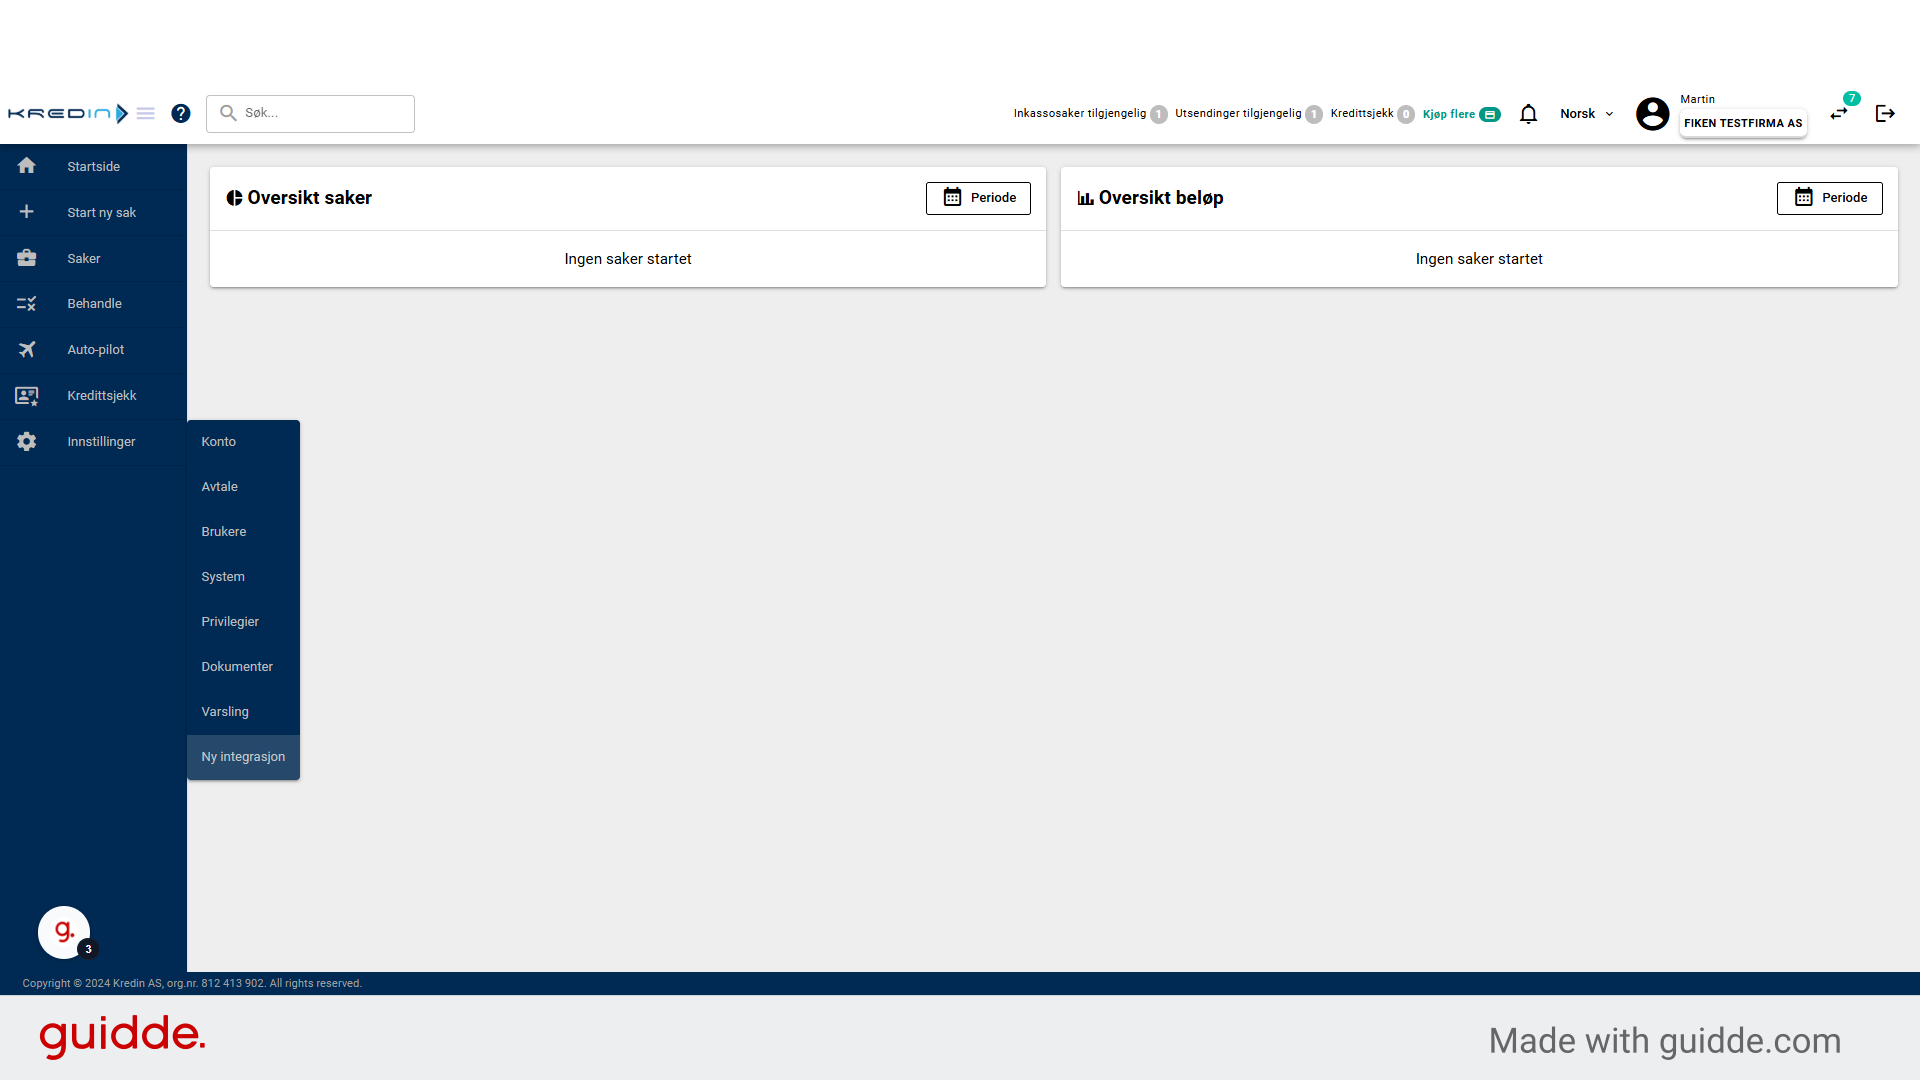Open Auto-pilot sidebar label
The width and height of the screenshot is (1920, 1080).
(x=96, y=350)
